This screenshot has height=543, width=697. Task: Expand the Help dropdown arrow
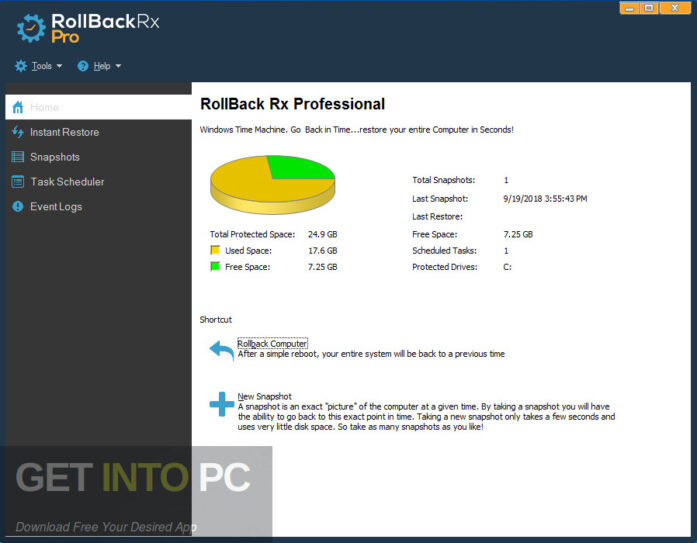coord(118,66)
